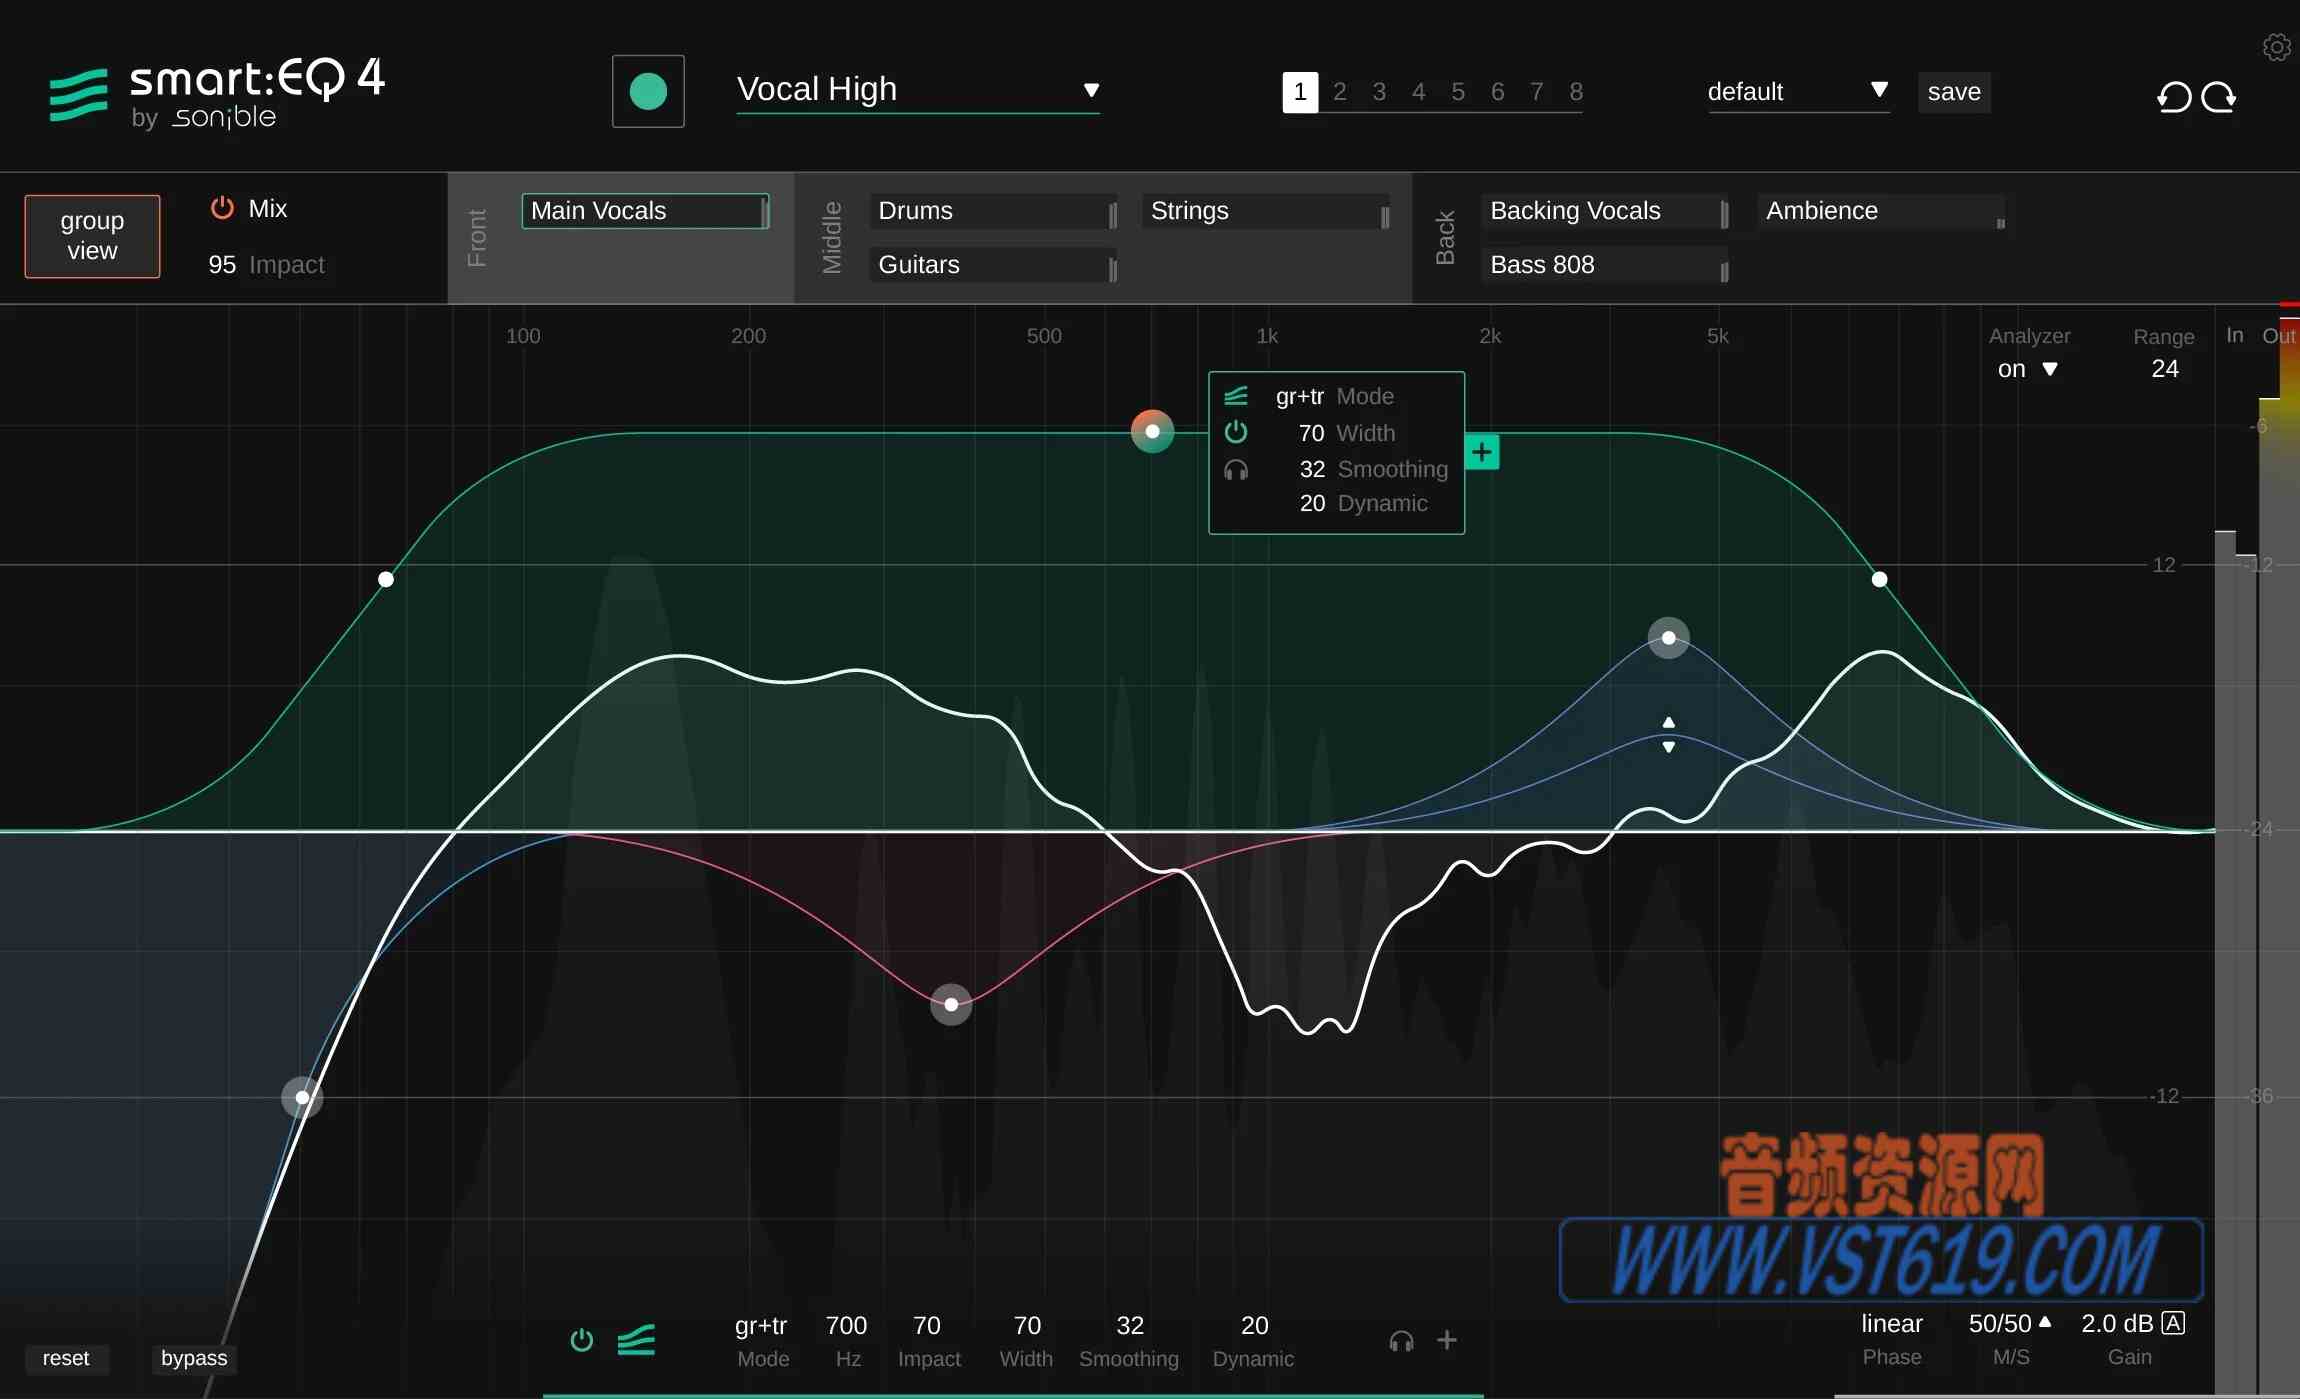Viewport: 2300px width, 1399px height.
Task: Select the Backing Vocals track
Action: coord(1605,211)
